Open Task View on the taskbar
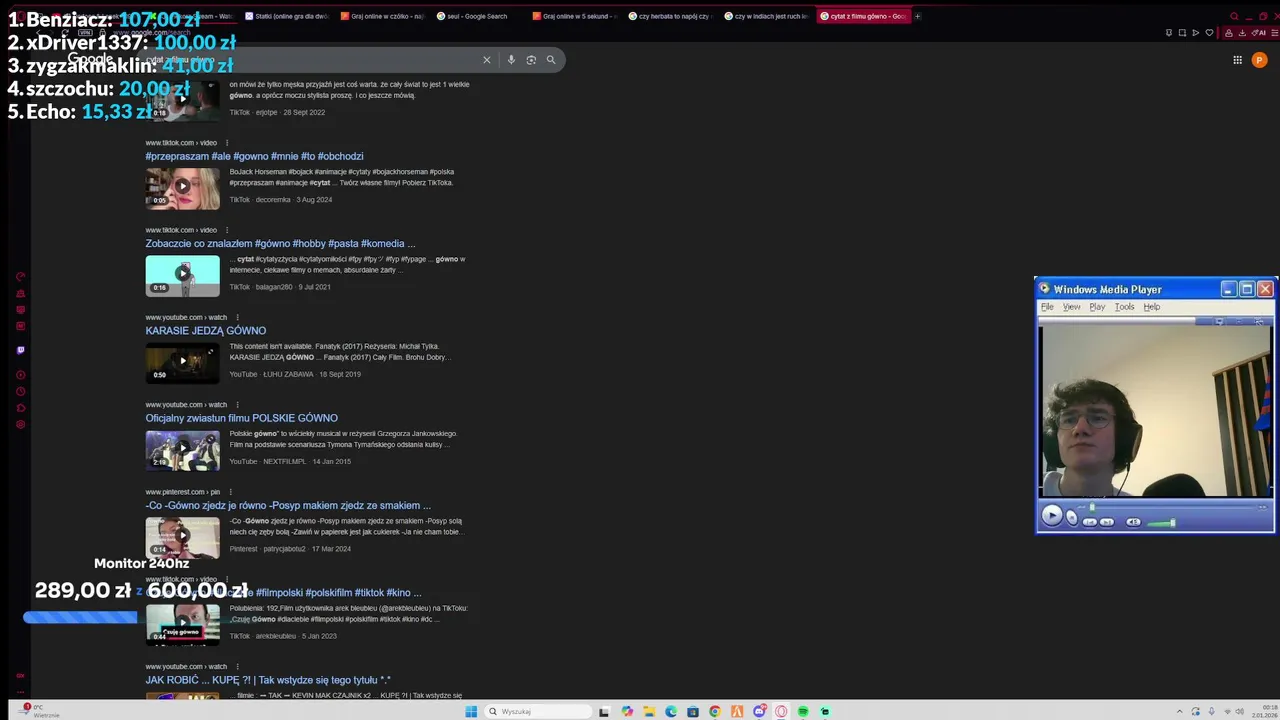 pyautogui.click(x=604, y=712)
